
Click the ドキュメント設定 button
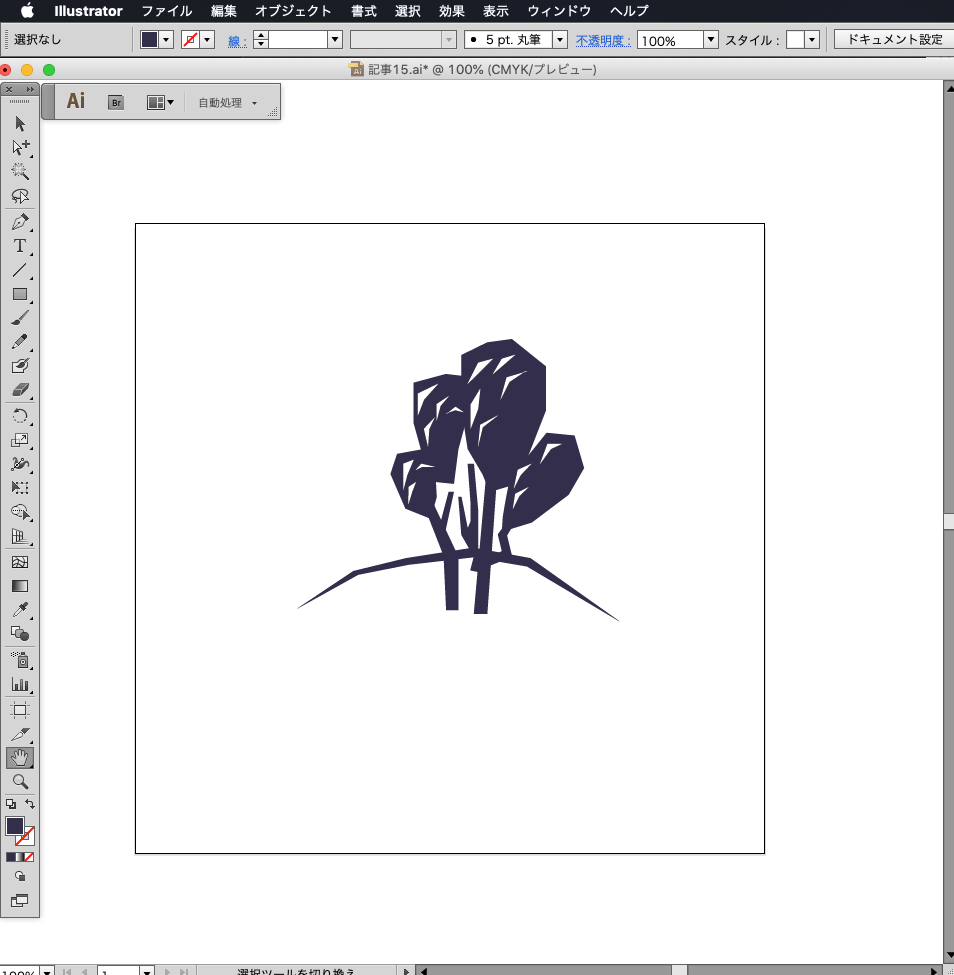[x=893, y=40]
